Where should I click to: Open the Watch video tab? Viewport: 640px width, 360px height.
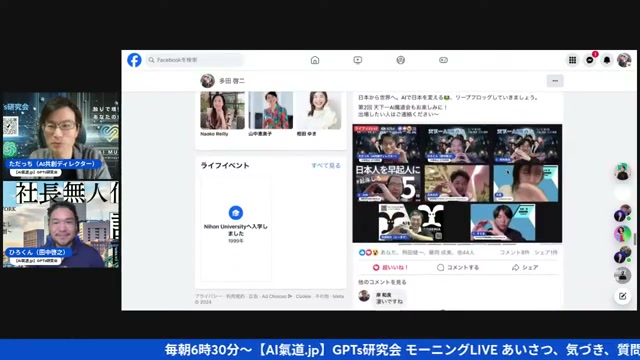358,60
